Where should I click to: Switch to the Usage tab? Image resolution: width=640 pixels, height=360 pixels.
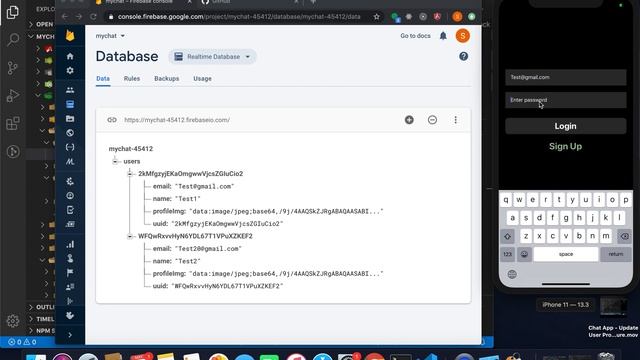202,78
